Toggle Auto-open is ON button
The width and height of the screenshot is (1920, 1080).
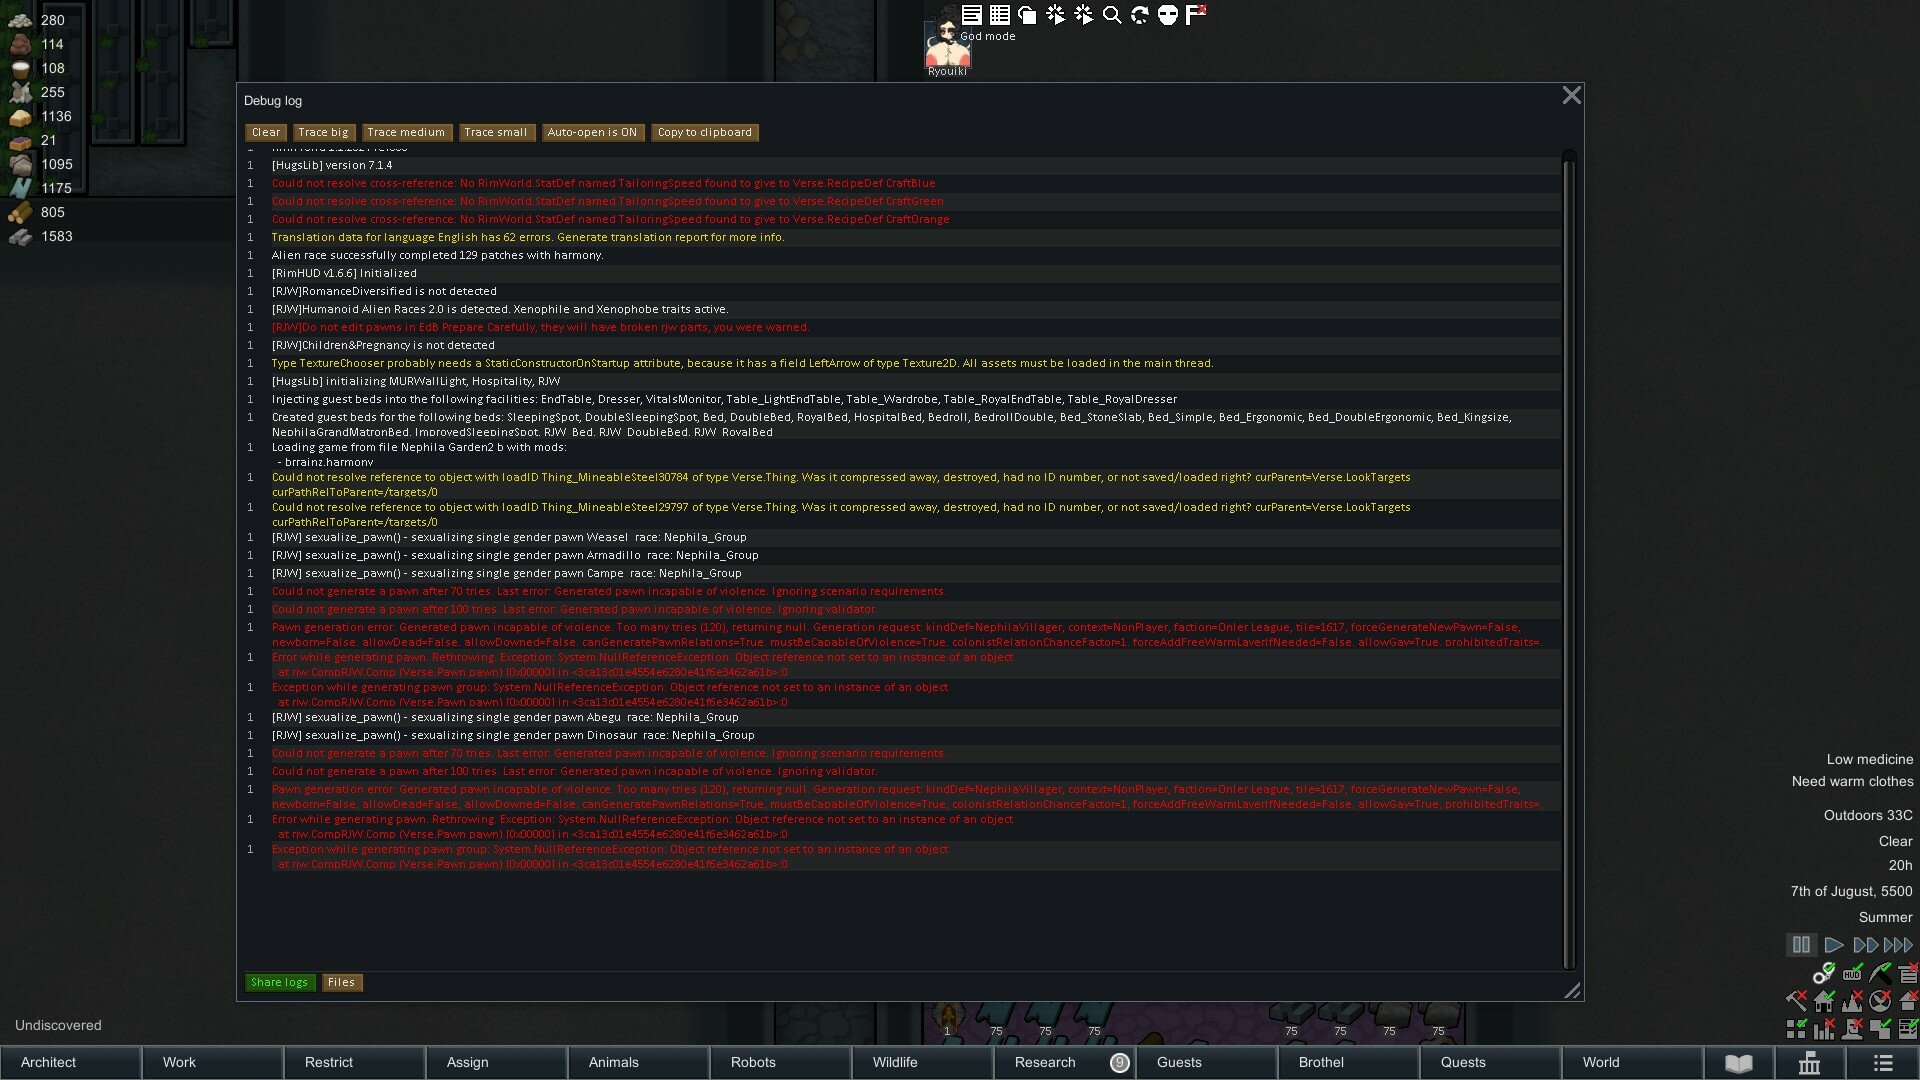[592, 132]
